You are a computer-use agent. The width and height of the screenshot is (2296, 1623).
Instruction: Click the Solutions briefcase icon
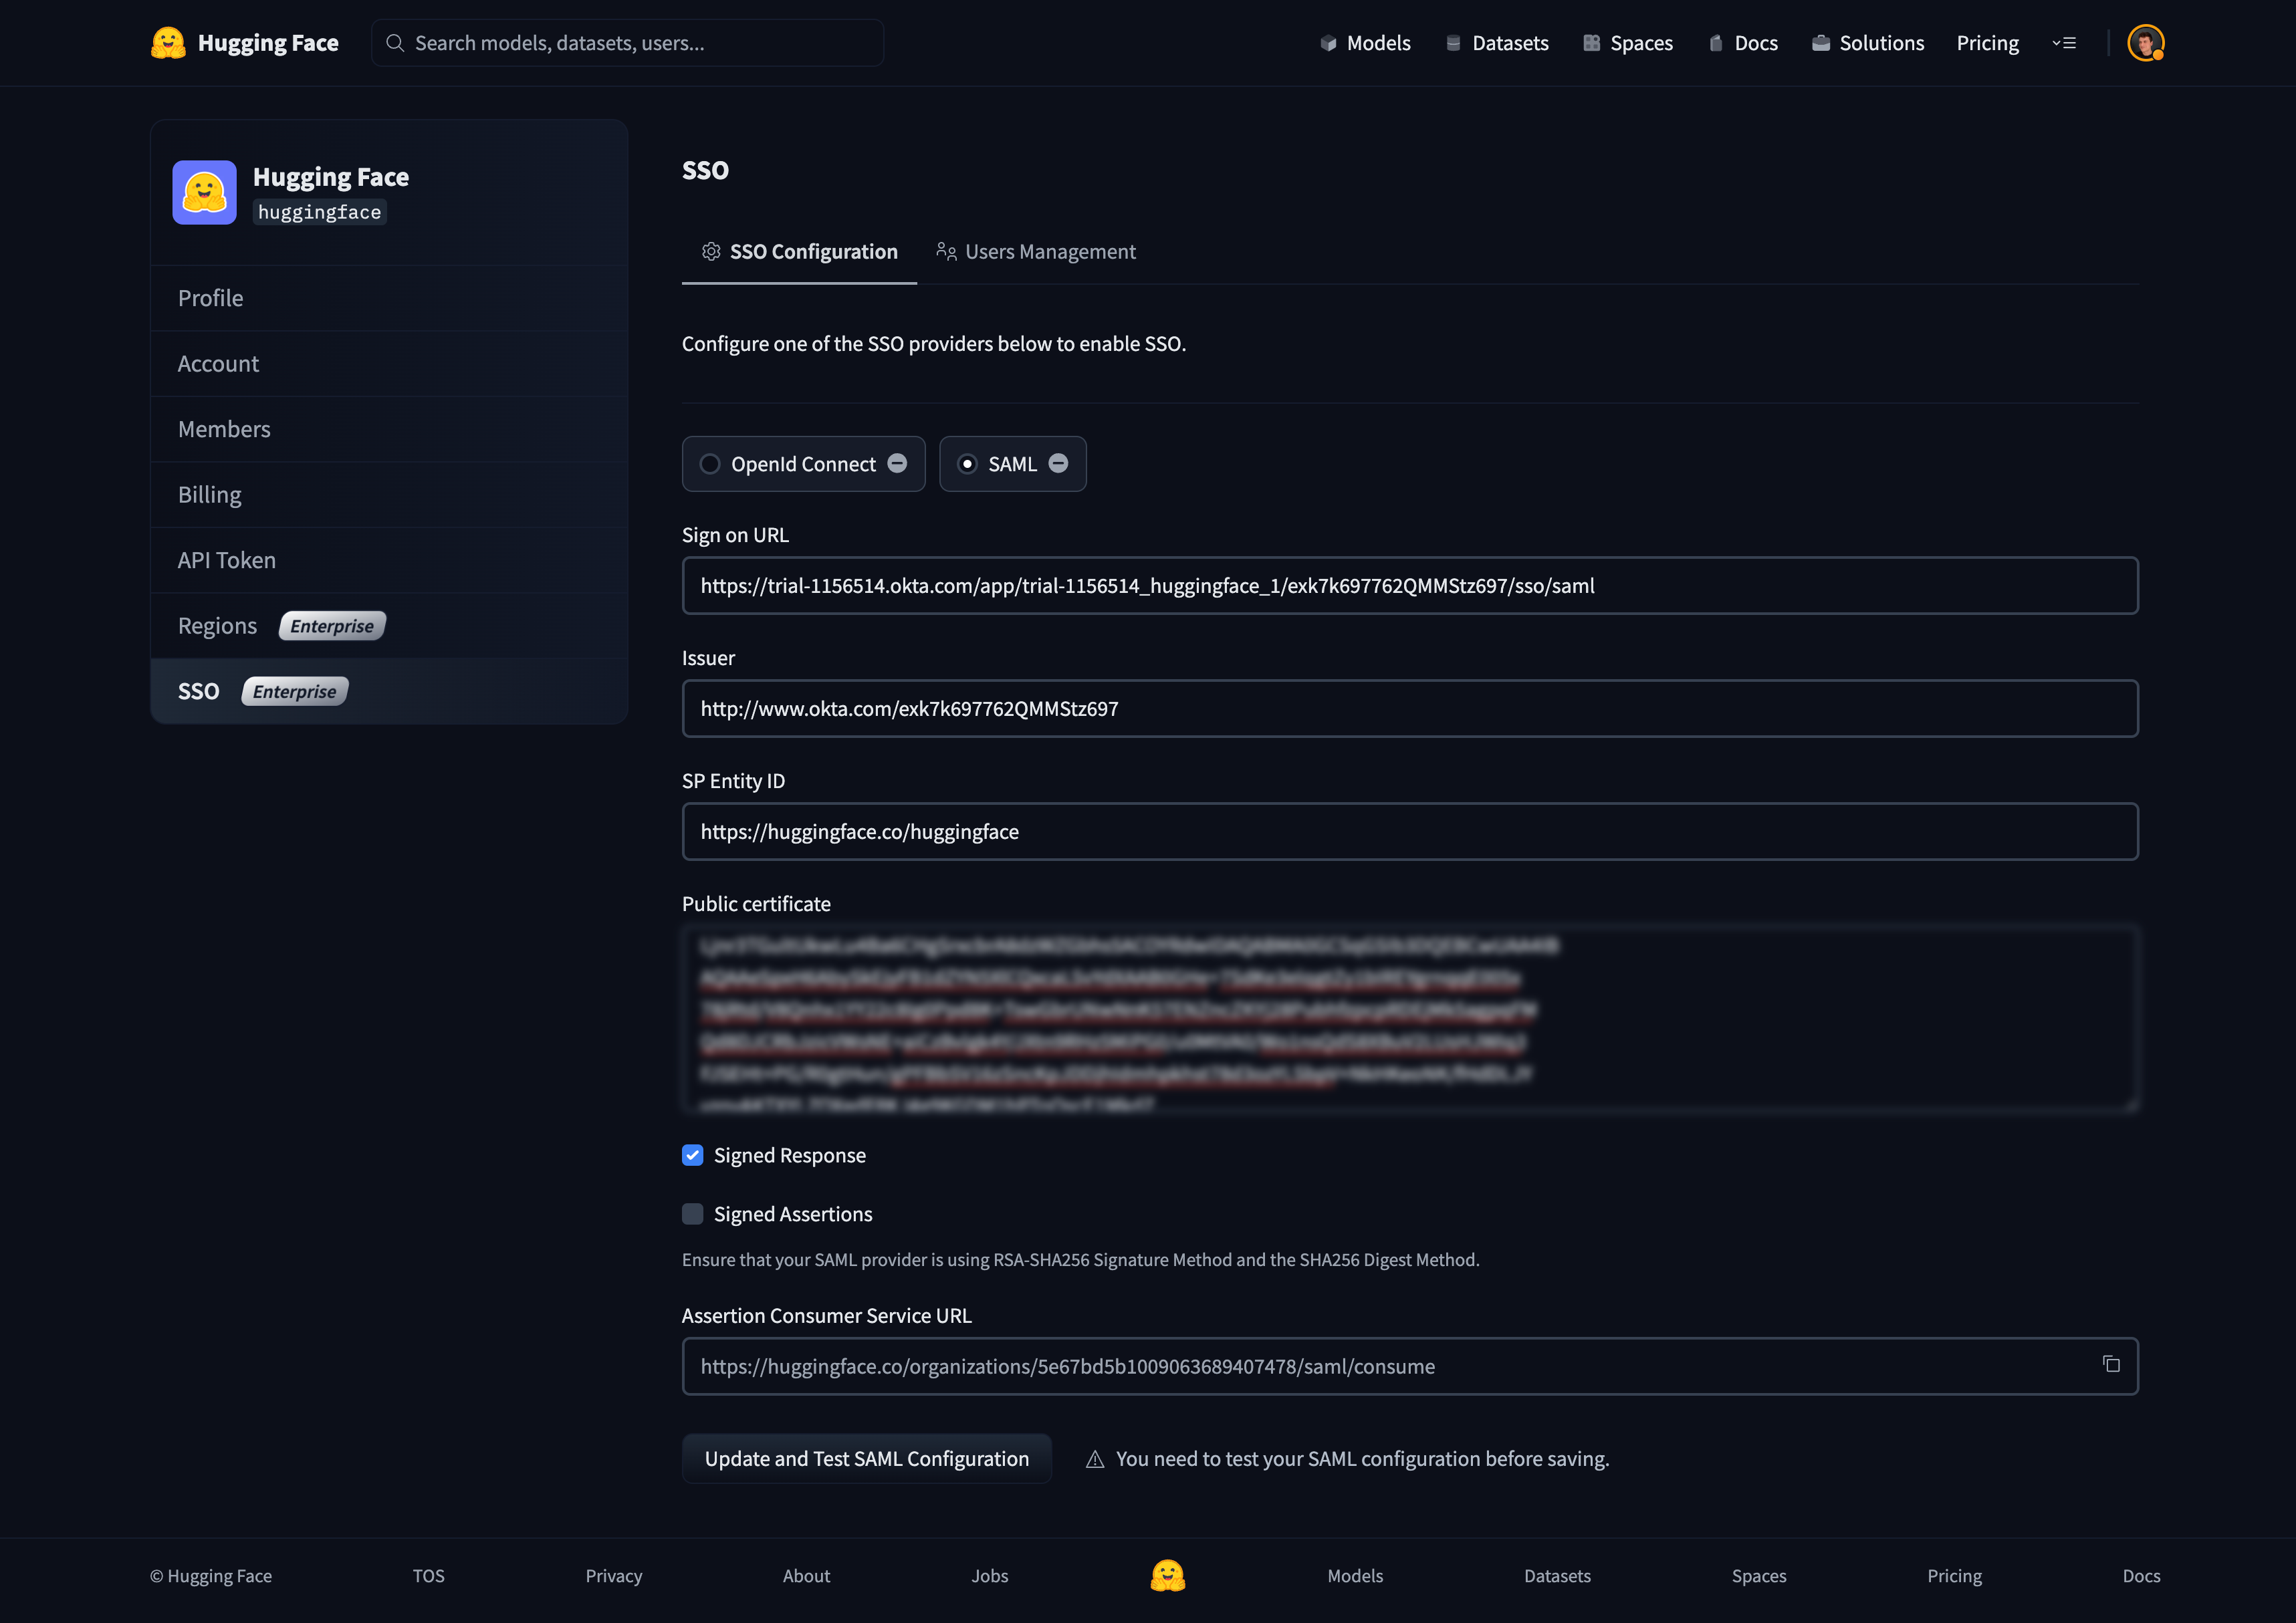pyautogui.click(x=1821, y=43)
